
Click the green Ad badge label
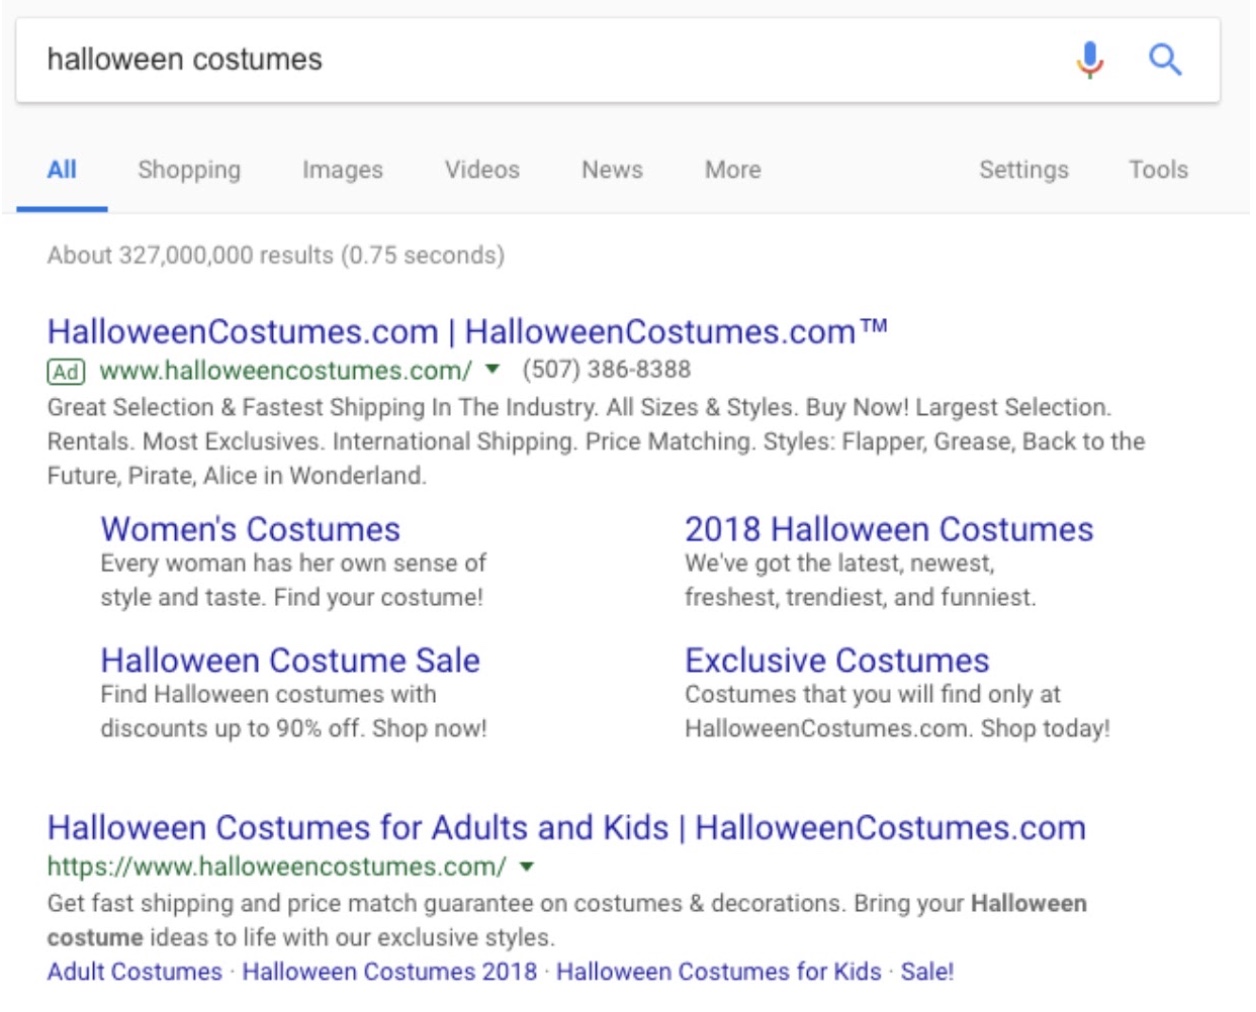(66, 372)
